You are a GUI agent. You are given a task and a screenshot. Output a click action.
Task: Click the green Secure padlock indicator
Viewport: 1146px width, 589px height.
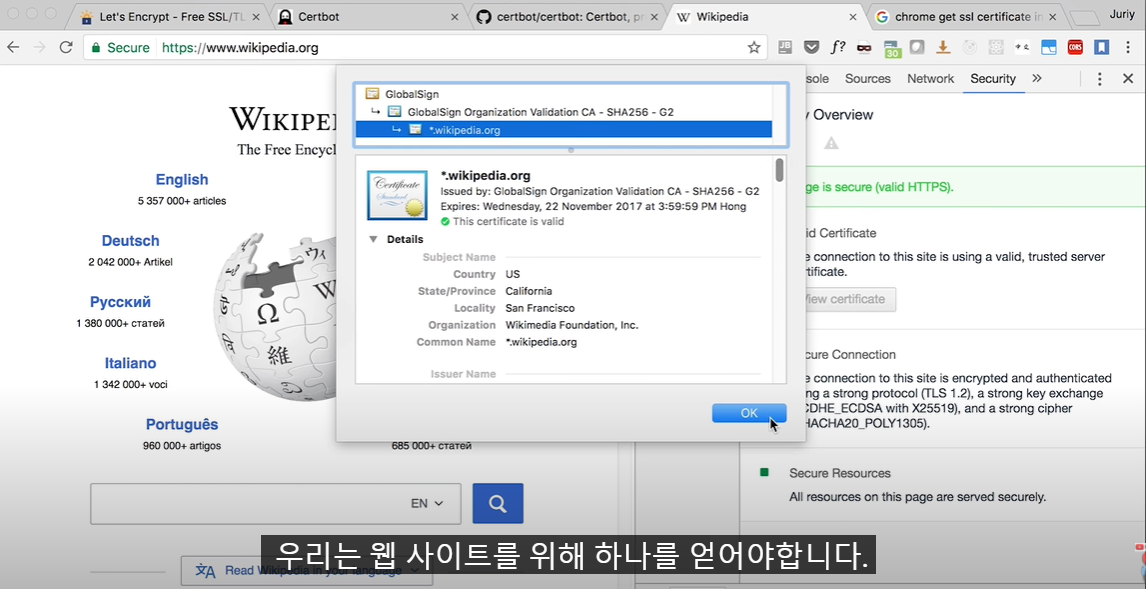[121, 48]
